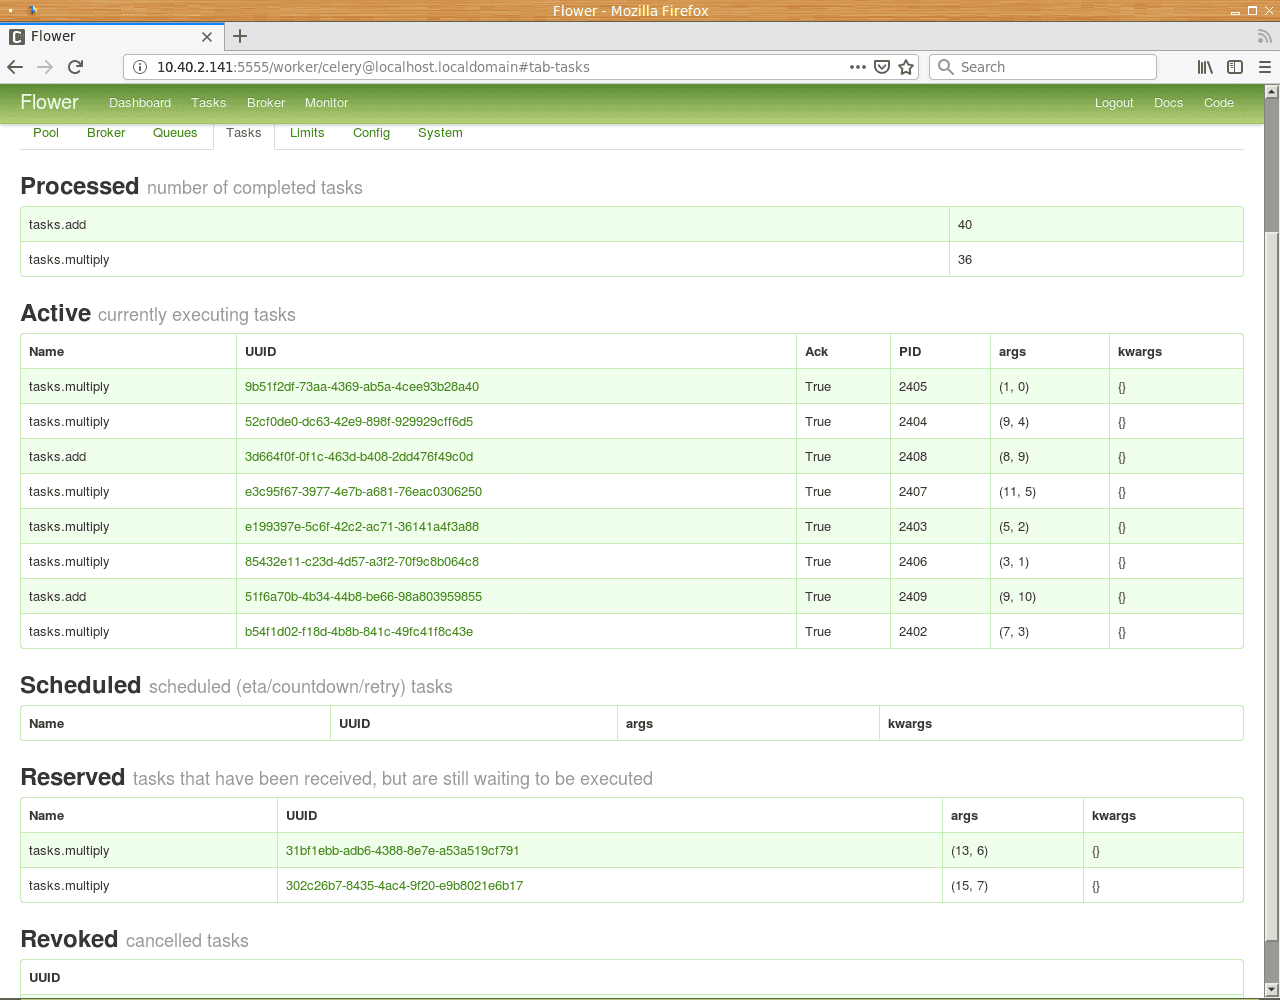The width and height of the screenshot is (1280, 1000).
Task: Switch to the Limits tab
Action: [x=307, y=133]
